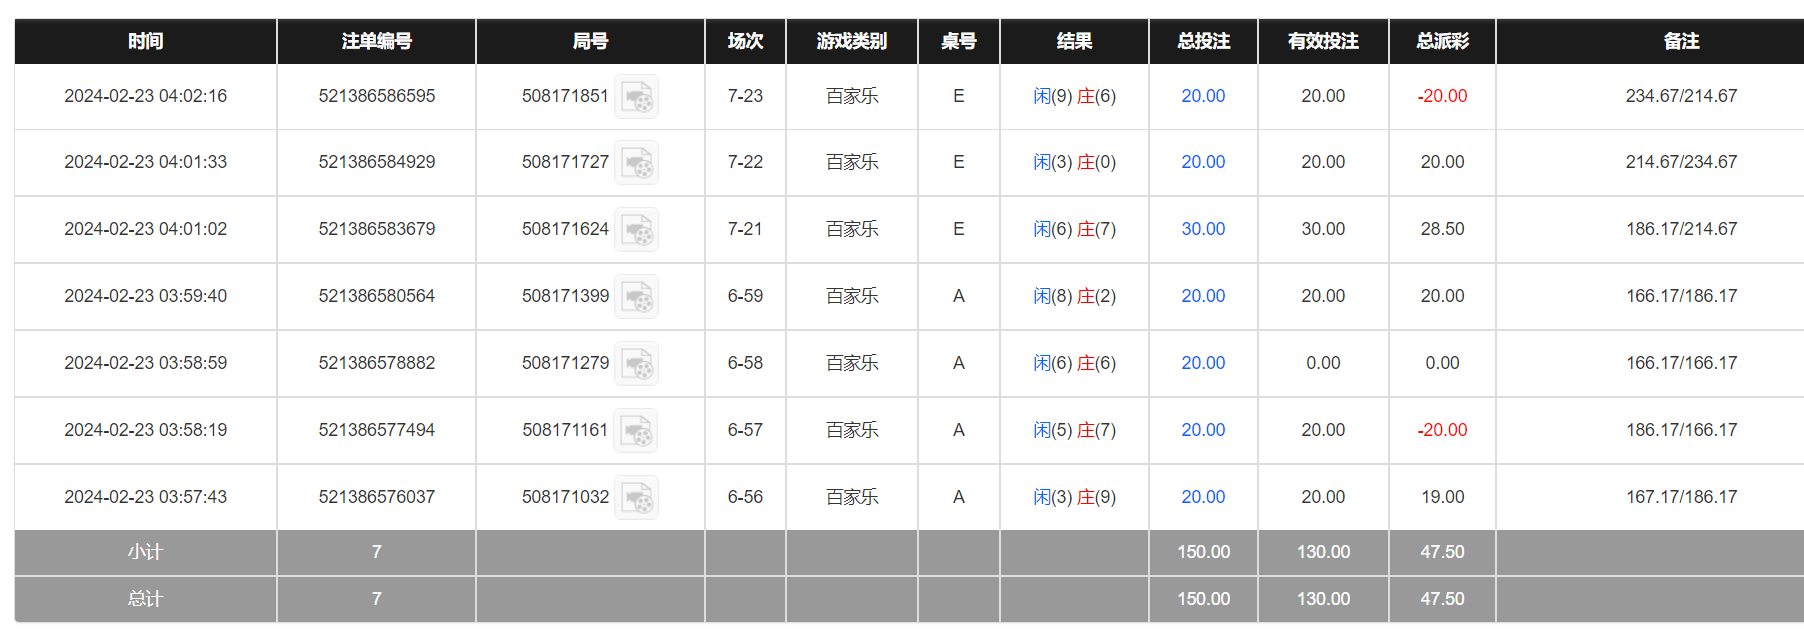Click timestamp 2024-02-23 03:58:59
Screen dimensions: 1804x630
[146, 363]
